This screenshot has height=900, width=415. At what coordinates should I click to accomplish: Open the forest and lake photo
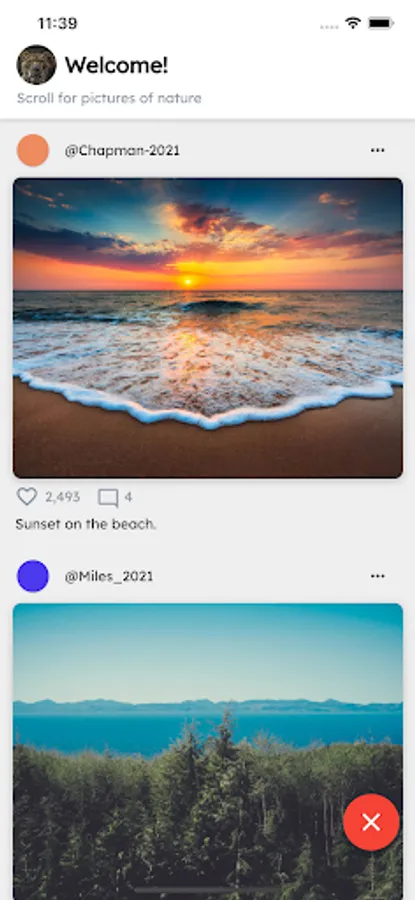[x=208, y=752]
